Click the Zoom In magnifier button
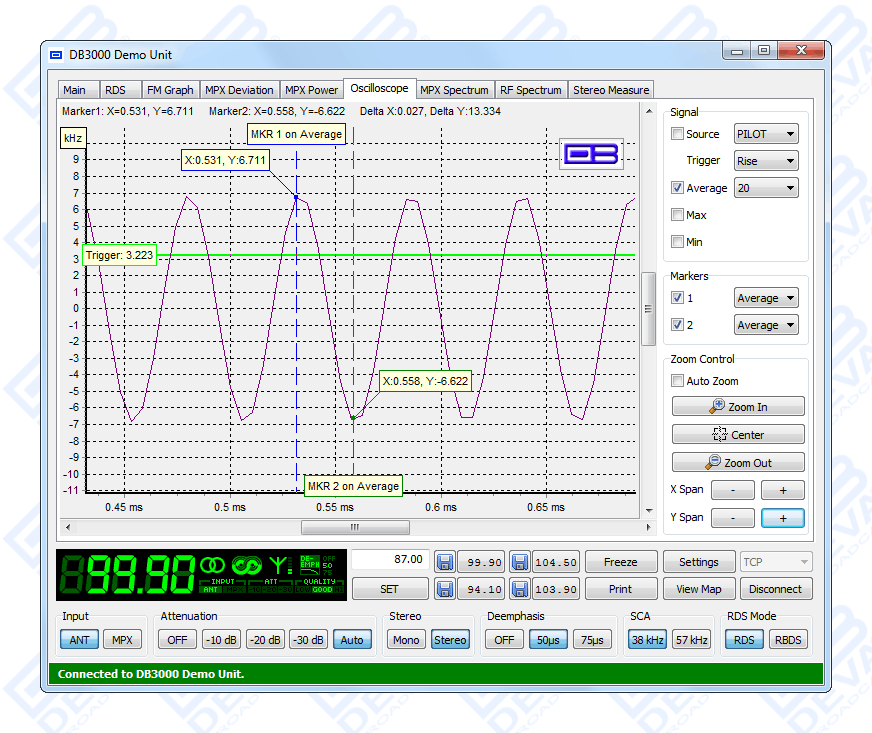This screenshot has width=872, height=733. (x=738, y=407)
